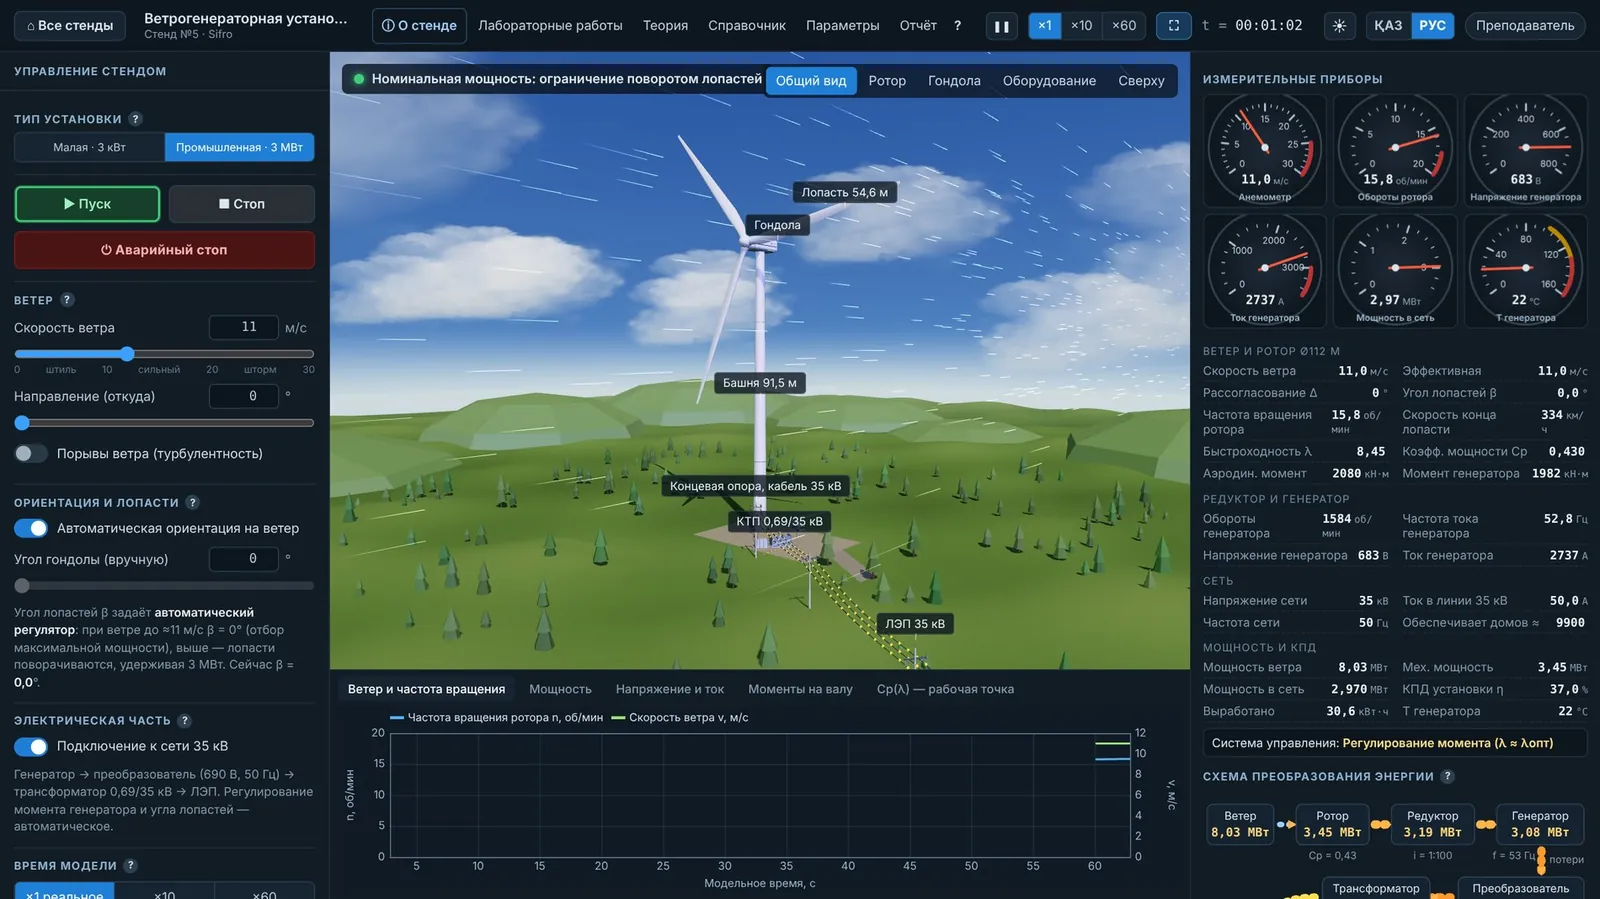Adjust the Скорость ветра slider
This screenshot has width=1600, height=899.
pos(164,354)
